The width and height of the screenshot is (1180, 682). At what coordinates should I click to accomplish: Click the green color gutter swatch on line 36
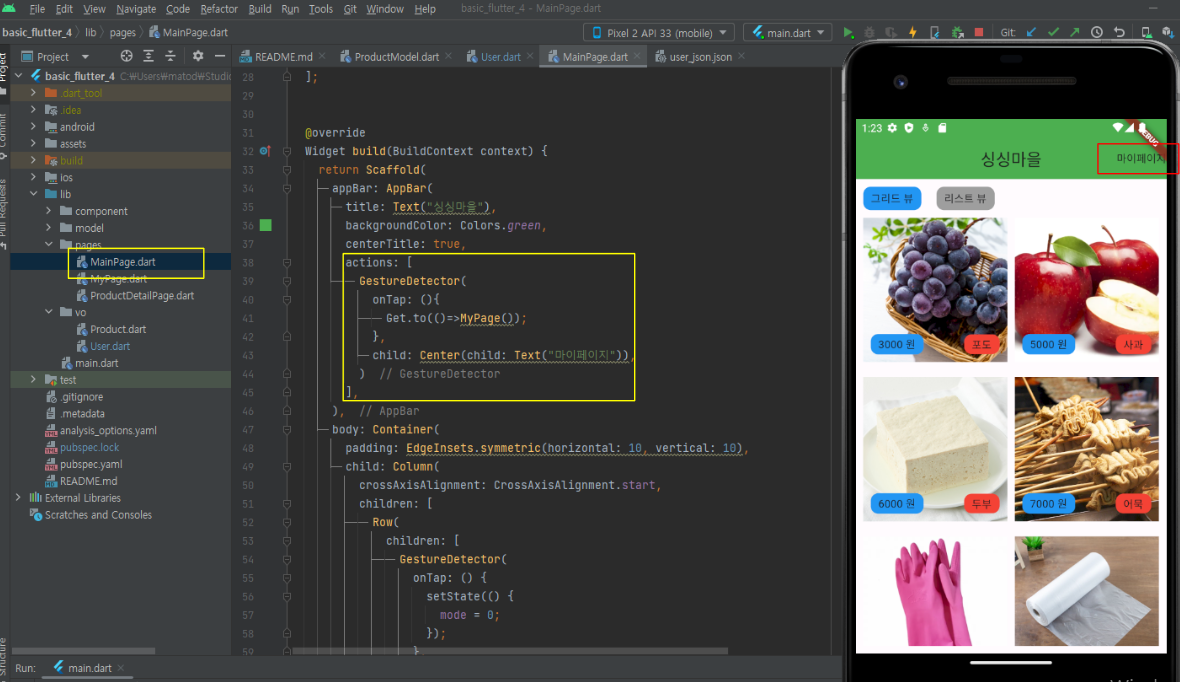pos(266,225)
